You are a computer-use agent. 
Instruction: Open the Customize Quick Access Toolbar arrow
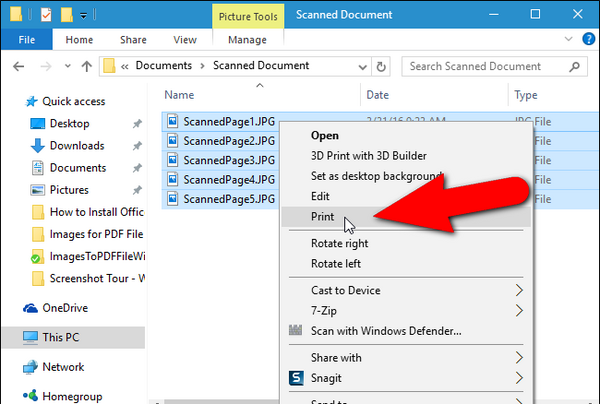coord(83,16)
